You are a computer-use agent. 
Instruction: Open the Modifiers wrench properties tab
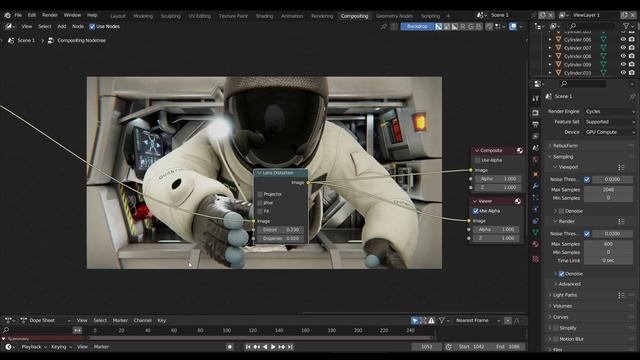tap(536, 186)
